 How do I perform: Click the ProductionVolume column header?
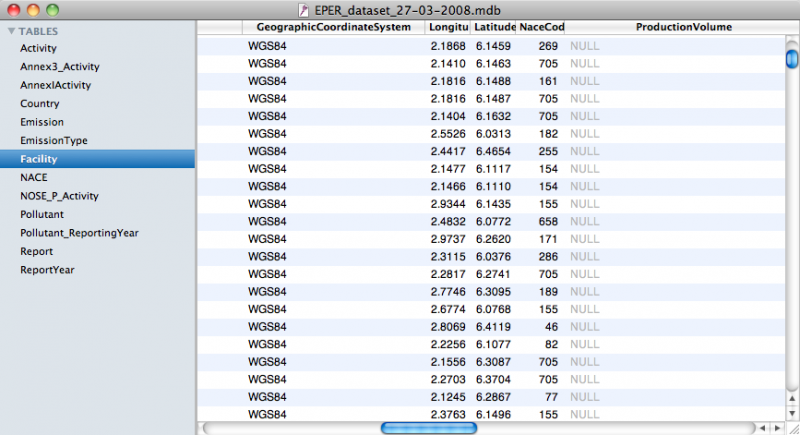point(683,26)
